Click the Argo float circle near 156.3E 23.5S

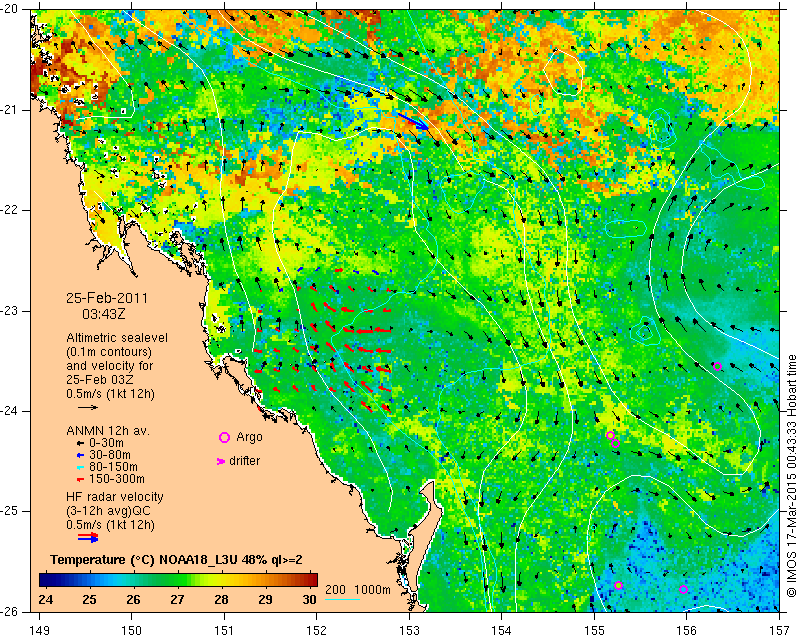pyautogui.click(x=717, y=366)
